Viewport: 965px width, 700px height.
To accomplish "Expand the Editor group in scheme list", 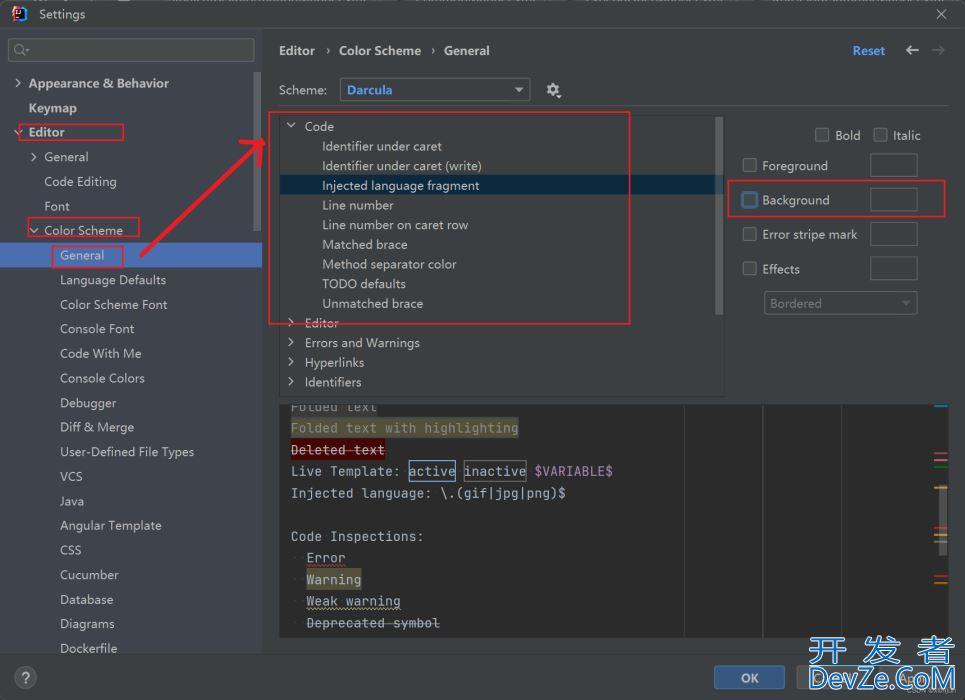I will [291, 322].
